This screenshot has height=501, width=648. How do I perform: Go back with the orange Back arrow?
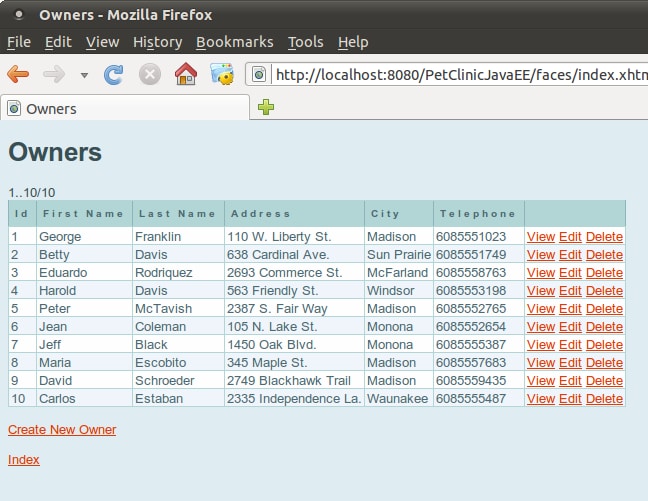click(x=18, y=75)
